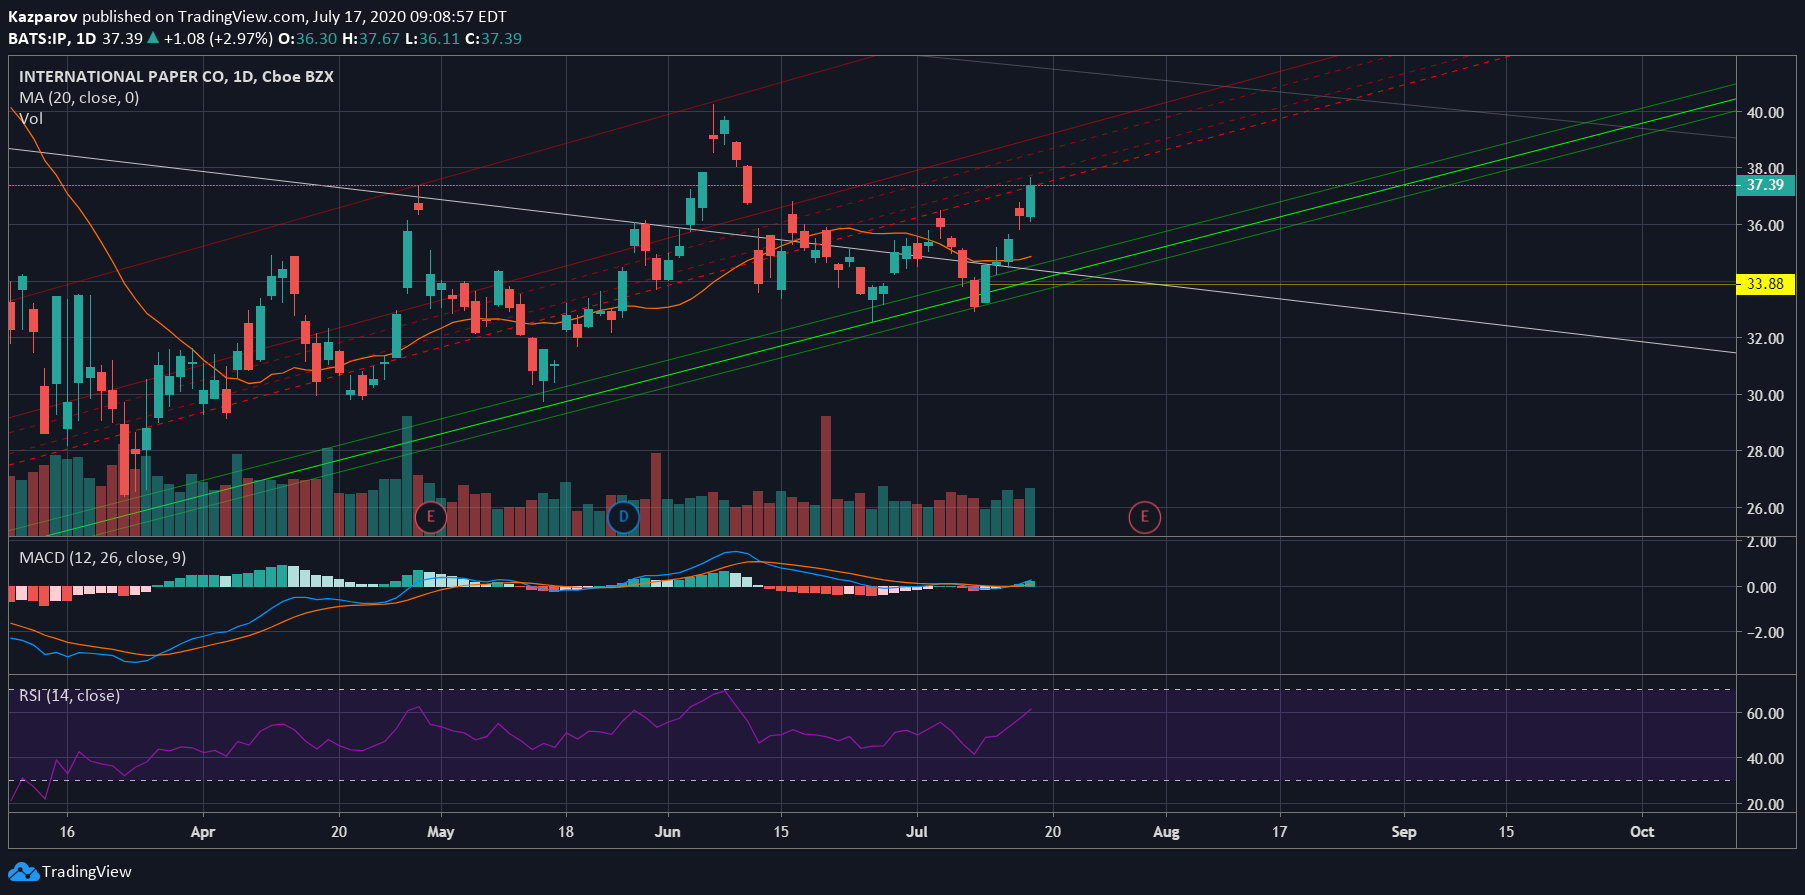Image resolution: width=1805 pixels, height=895 pixels.
Task: Click the Aug date axis label
Action: tap(1166, 832)
